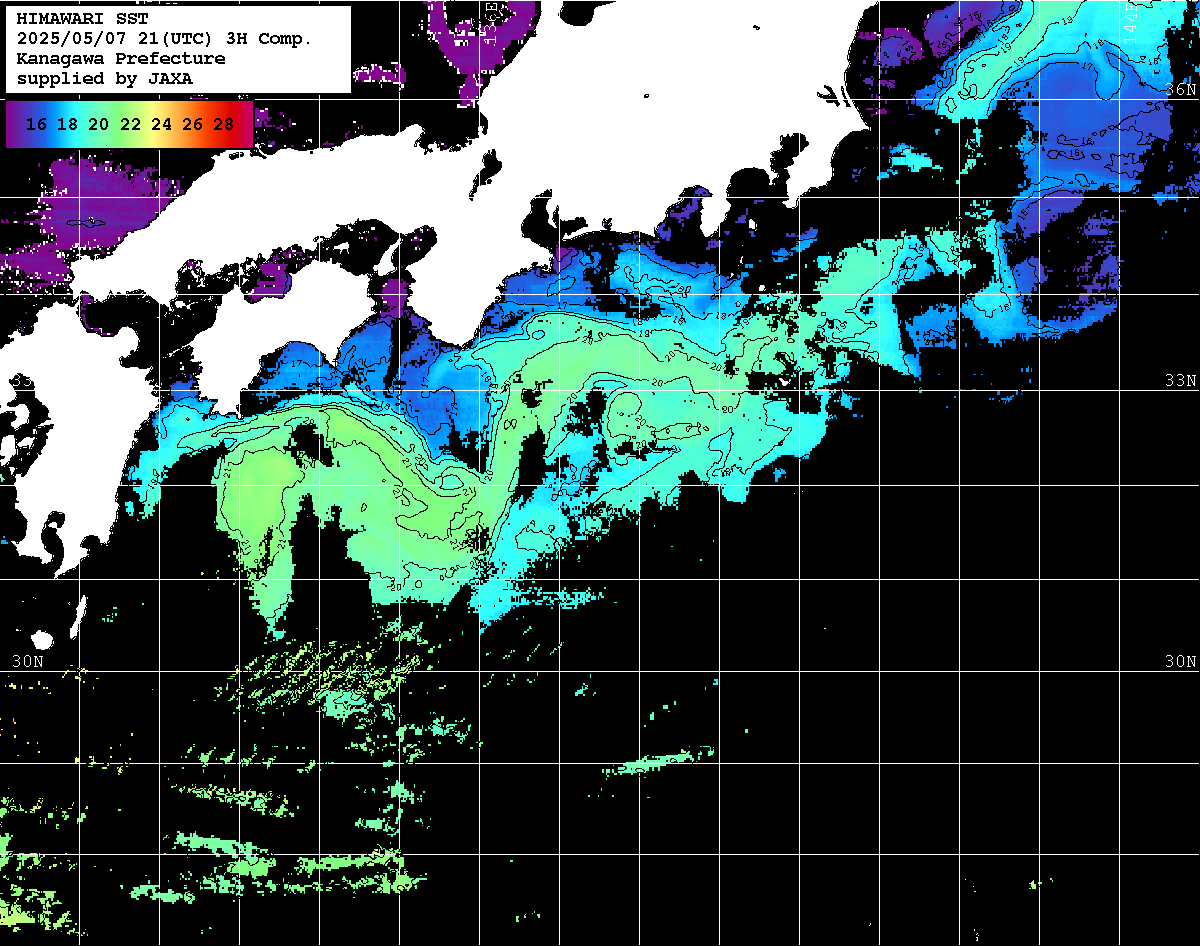Click the 16 value on the color legend
This screenshot has width=1200, height=946.
(37, 125)
